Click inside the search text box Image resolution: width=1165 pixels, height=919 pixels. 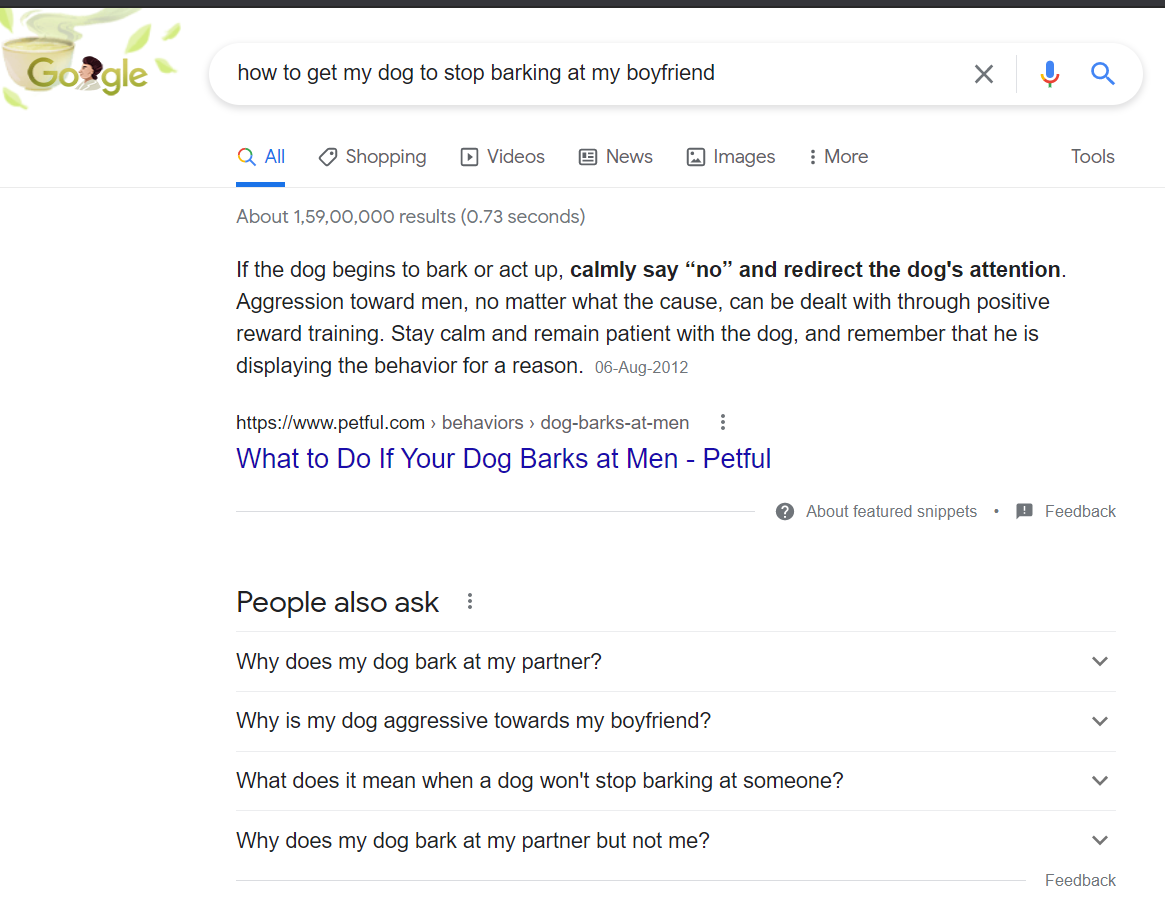pos(594,73)
